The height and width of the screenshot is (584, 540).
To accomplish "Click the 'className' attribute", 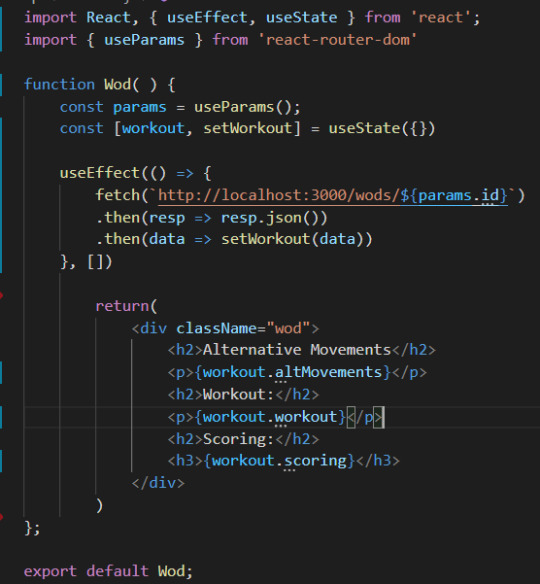I will [216, 328].
